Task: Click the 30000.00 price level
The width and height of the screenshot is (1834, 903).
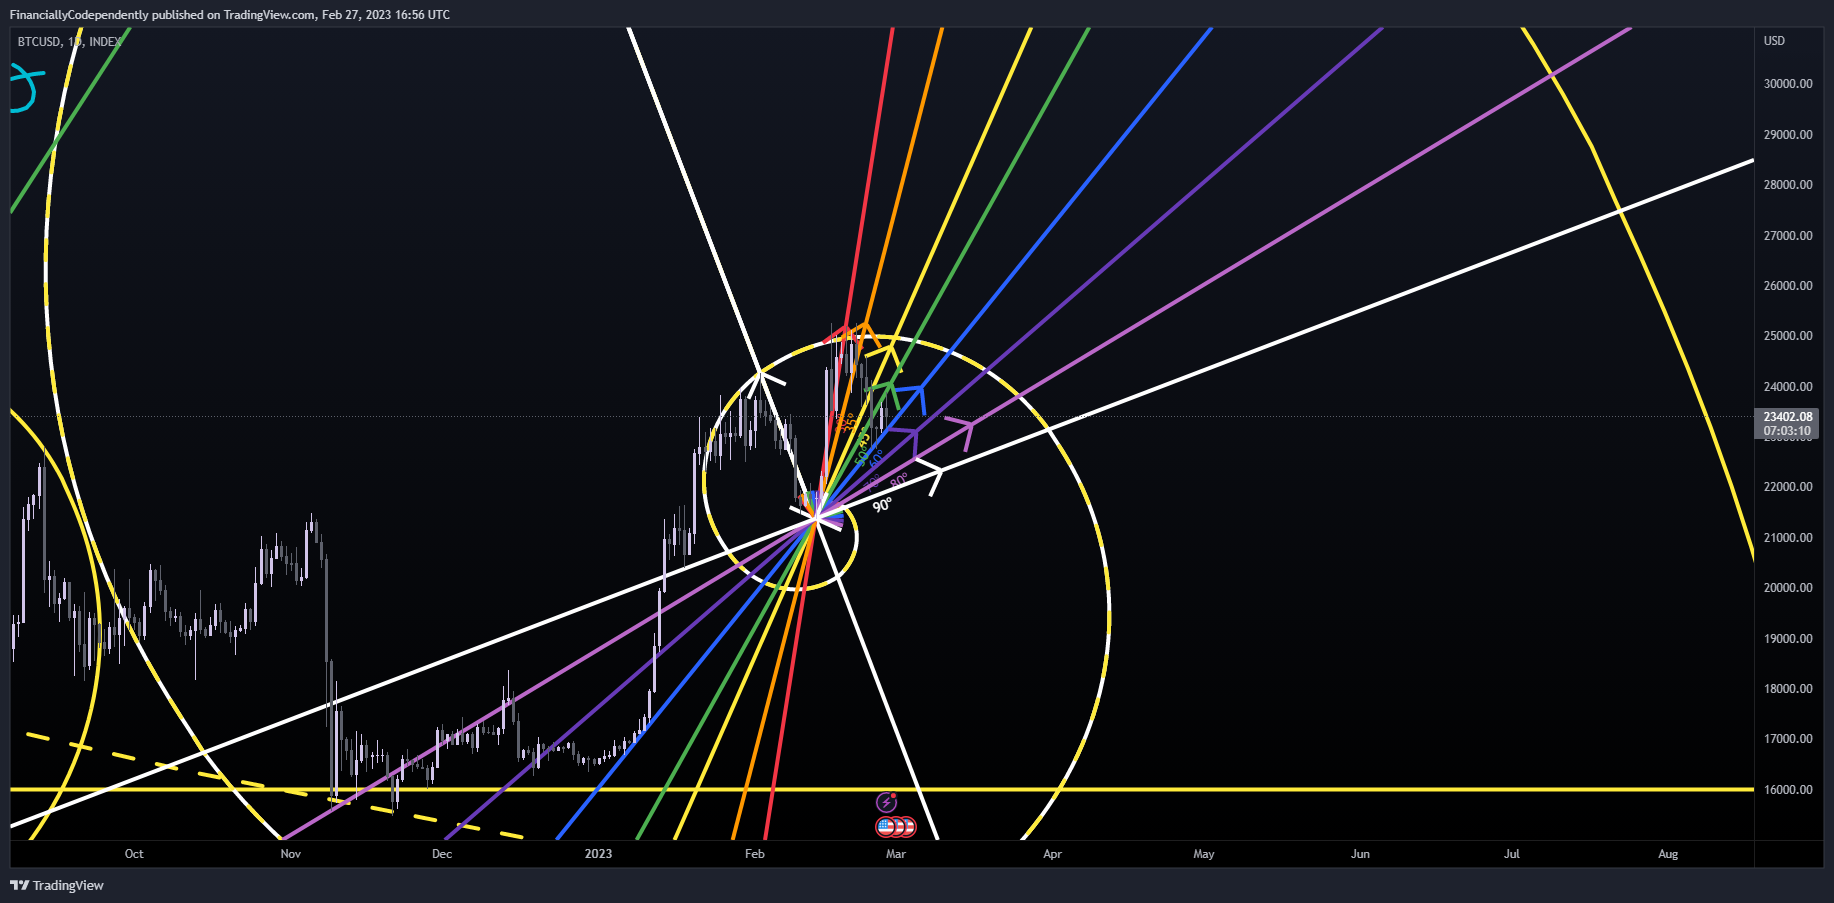Action: point(1788,84)
